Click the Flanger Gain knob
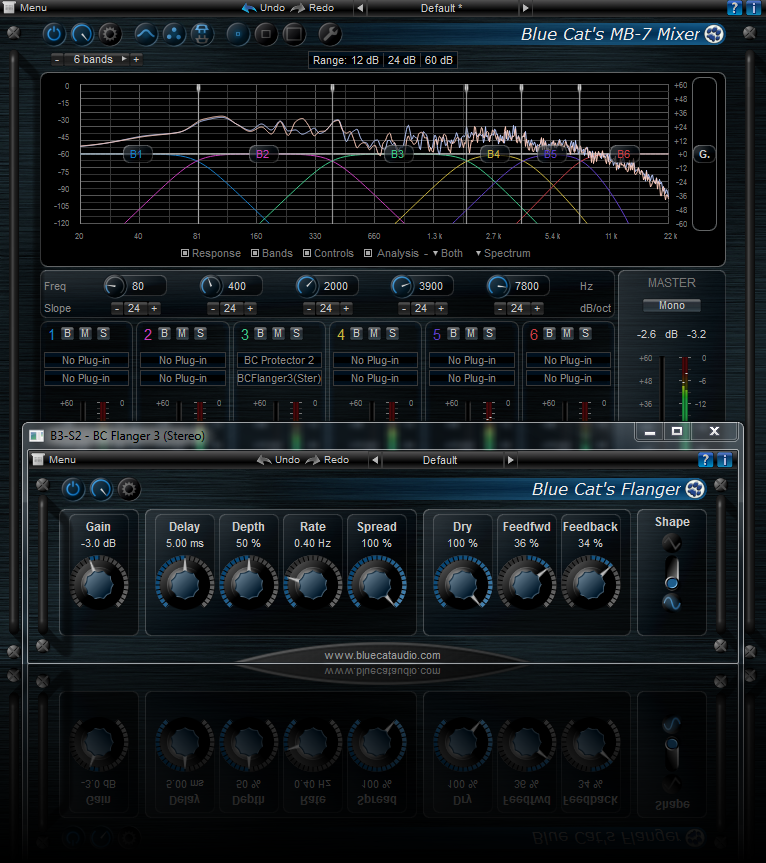The width and height of the screenshot is (766, 863). 99,583
